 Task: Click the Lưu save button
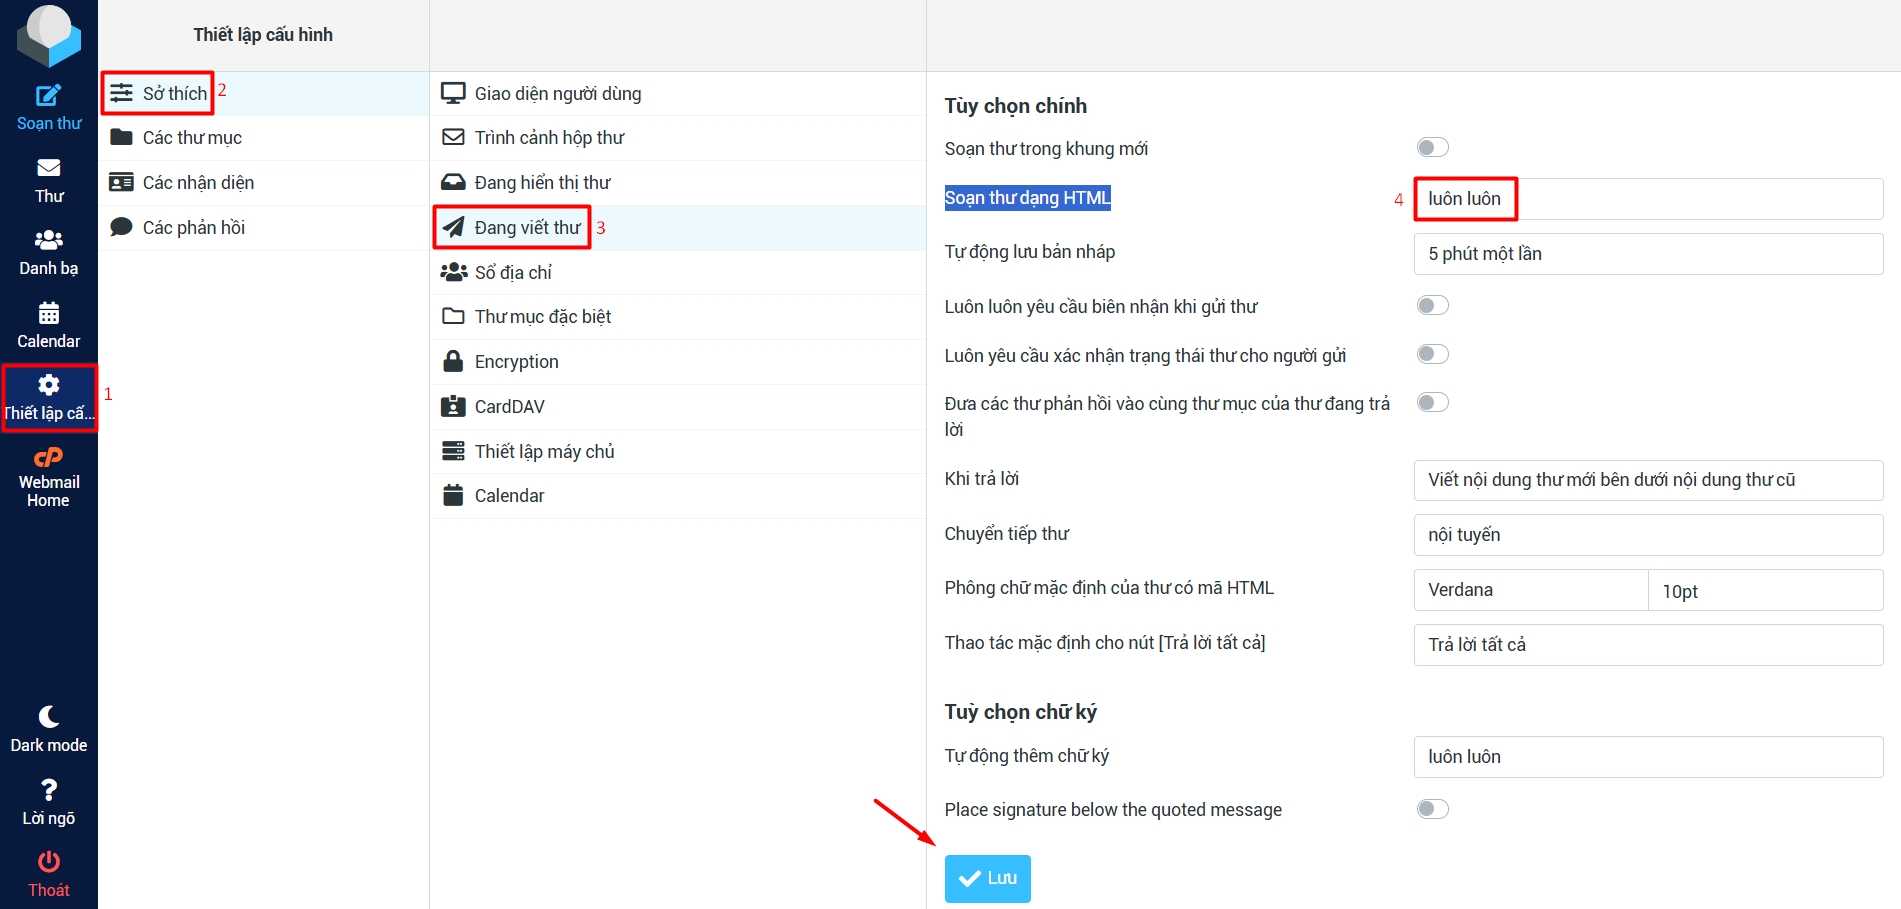pos(987,879)
